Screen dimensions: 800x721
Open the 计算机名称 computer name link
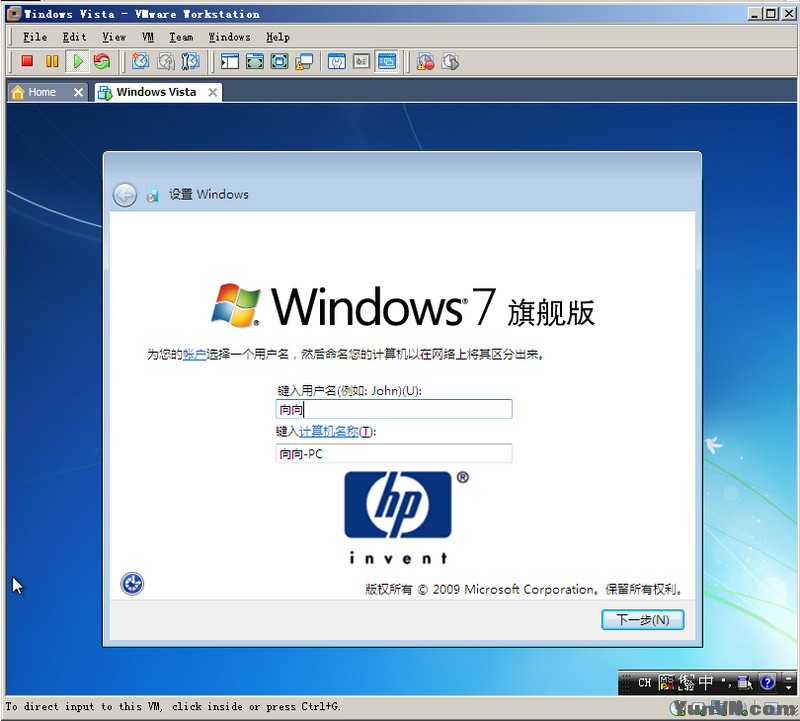329,432
